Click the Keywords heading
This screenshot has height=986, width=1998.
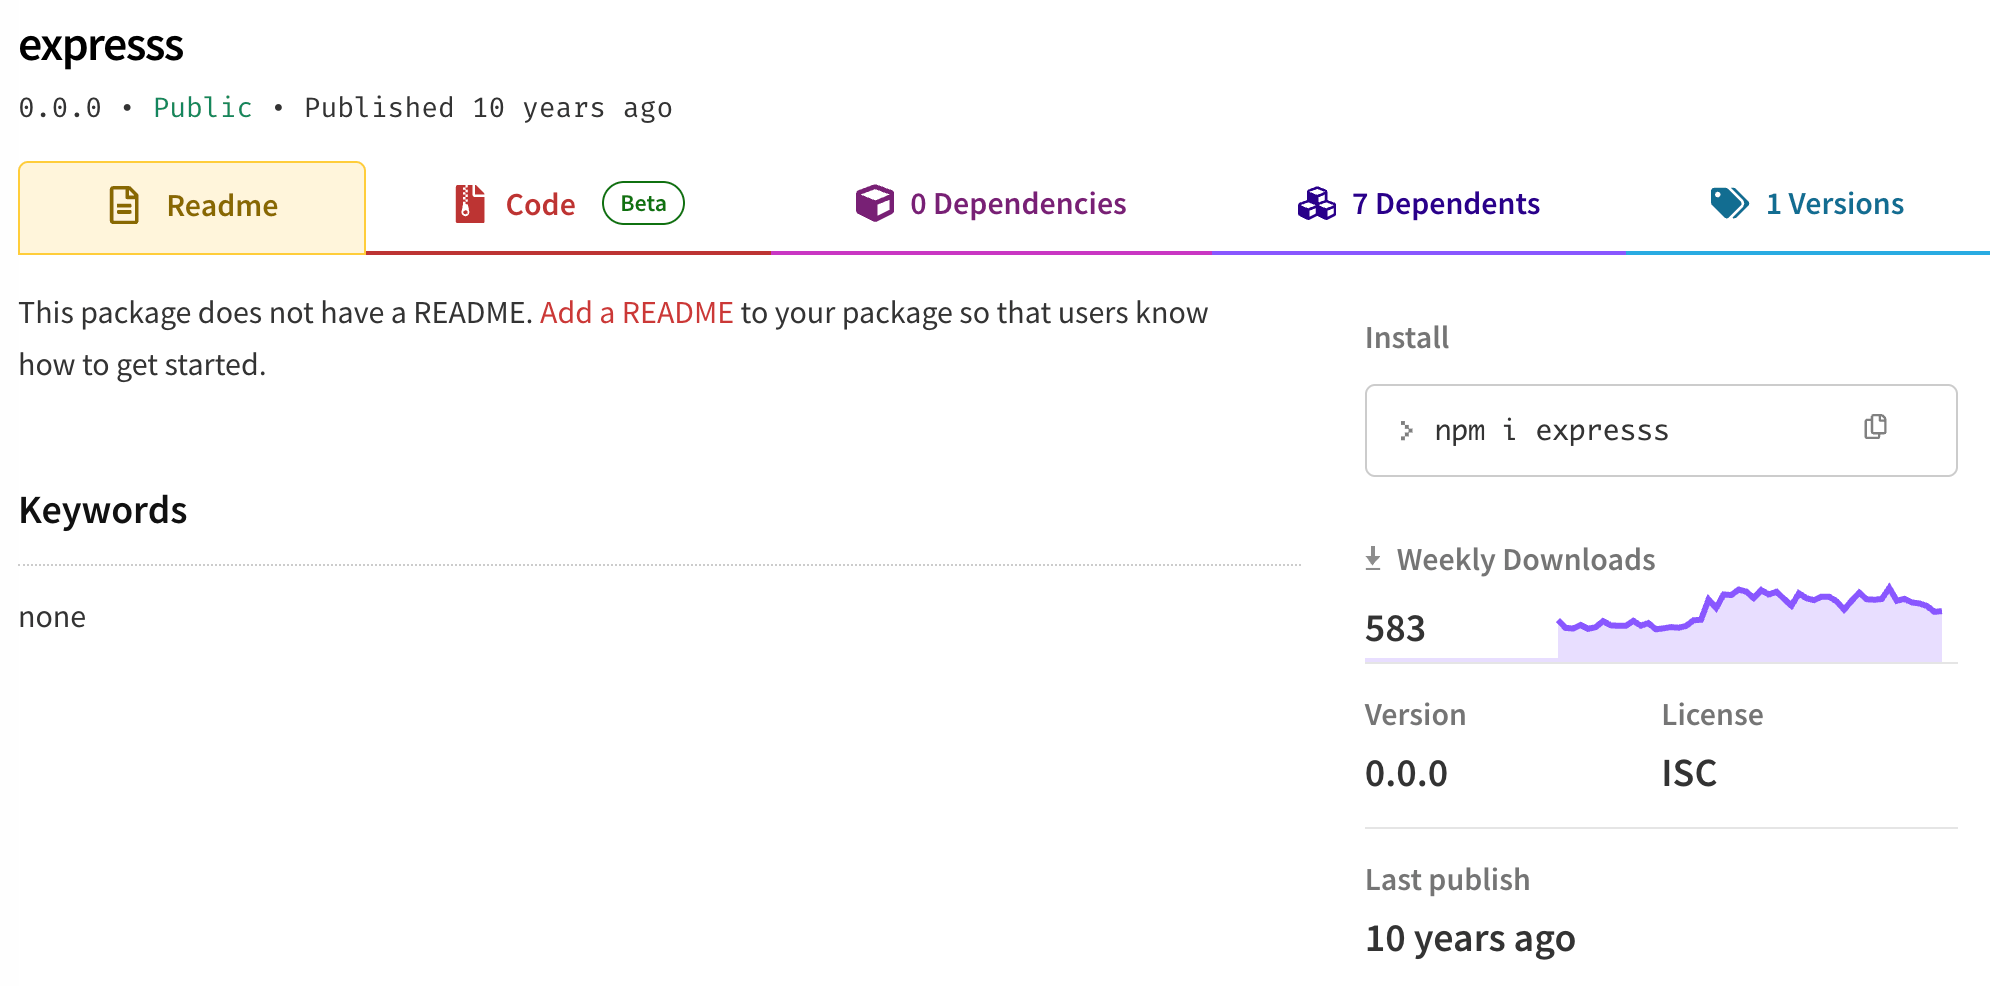[x=103, y=511]
